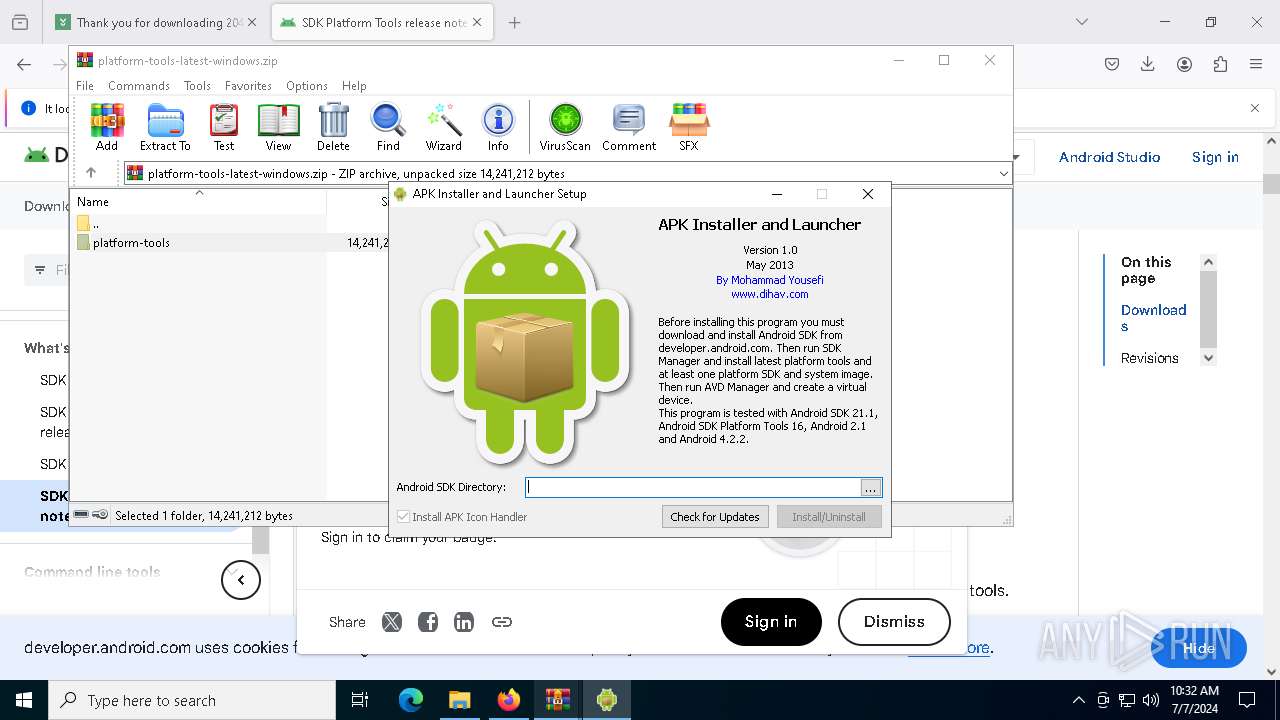
Task: Launch the Wizard tool
Action: [x=443, y=127]
